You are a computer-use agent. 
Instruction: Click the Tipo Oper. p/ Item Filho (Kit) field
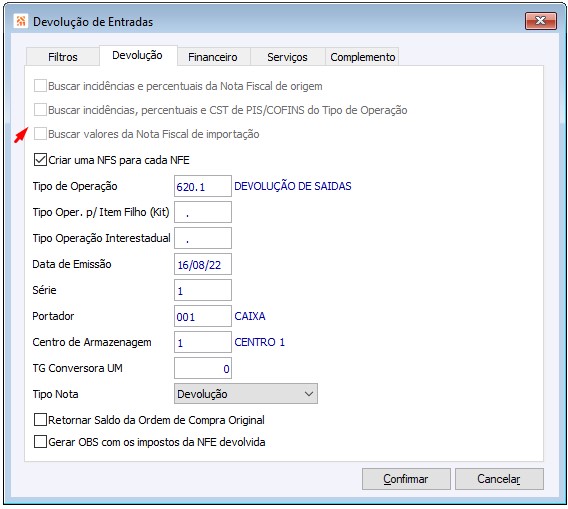[203, 212]
